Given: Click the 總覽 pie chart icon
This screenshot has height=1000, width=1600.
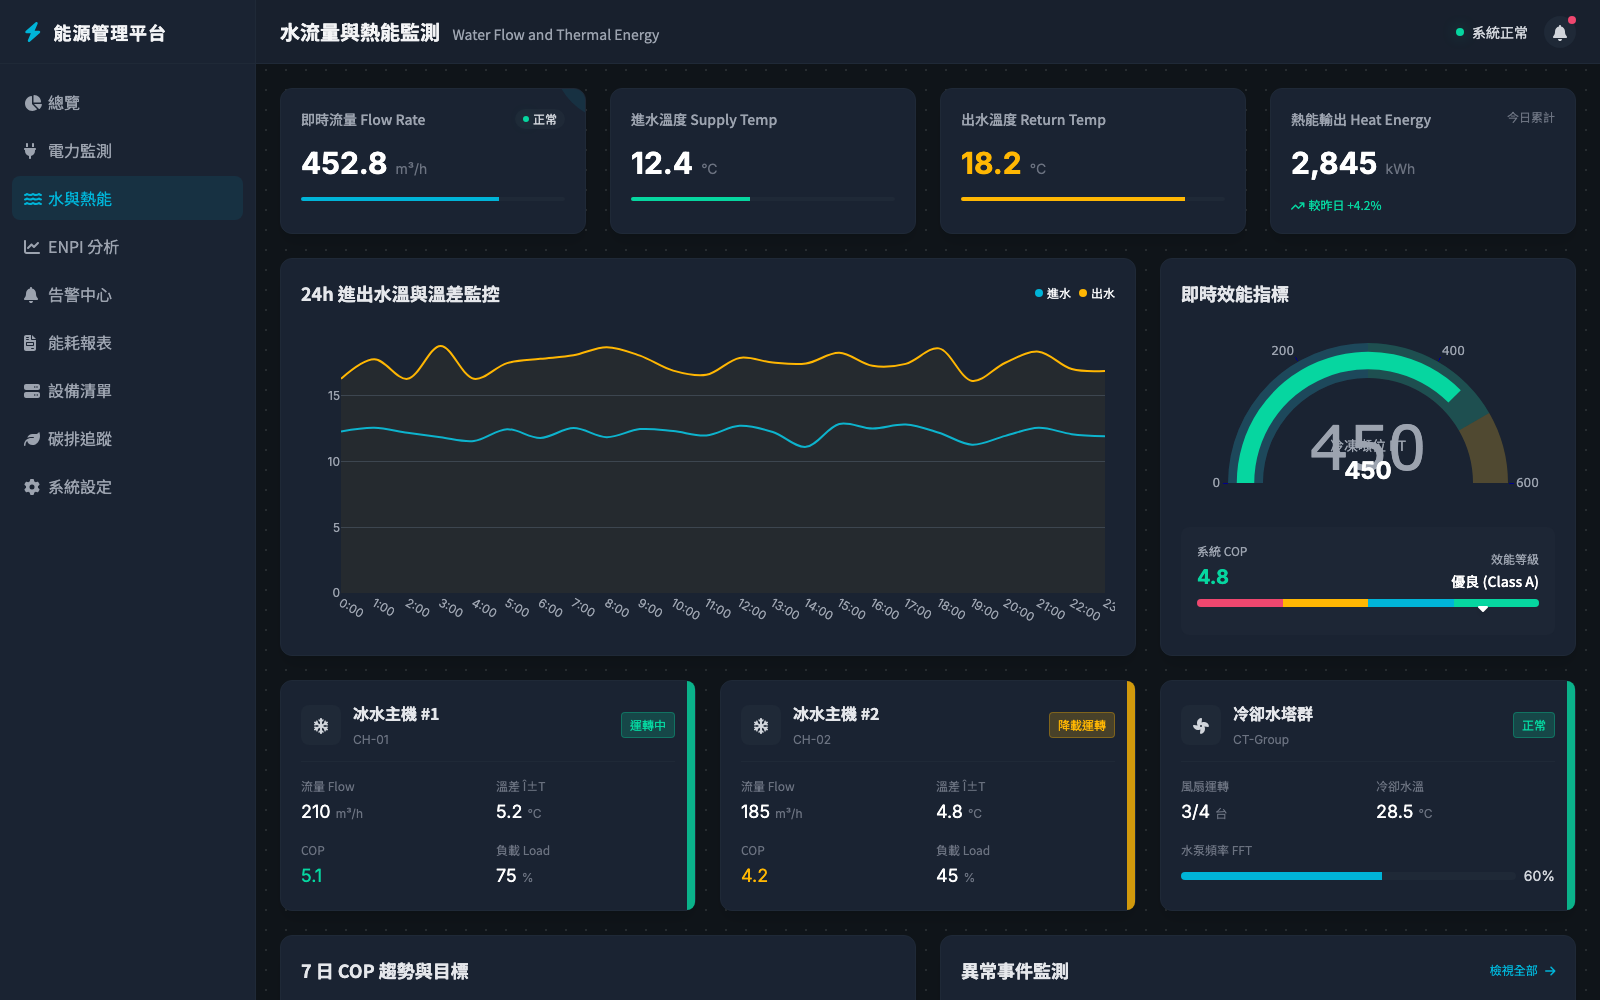Looking at the screenshot, I should (32, 103).
